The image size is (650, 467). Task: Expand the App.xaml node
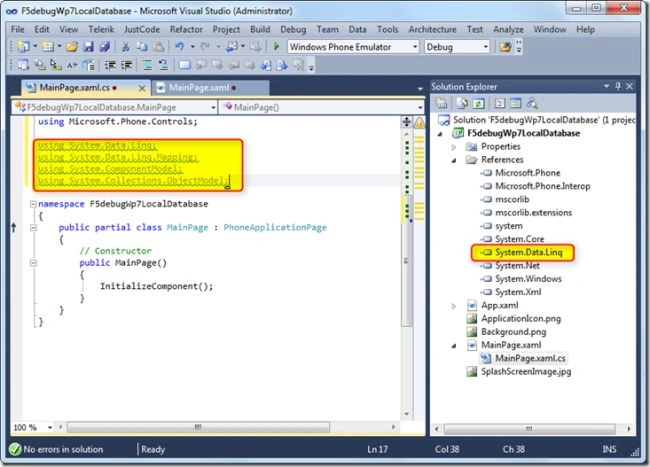pyautogui.click(x=454, y=306)
